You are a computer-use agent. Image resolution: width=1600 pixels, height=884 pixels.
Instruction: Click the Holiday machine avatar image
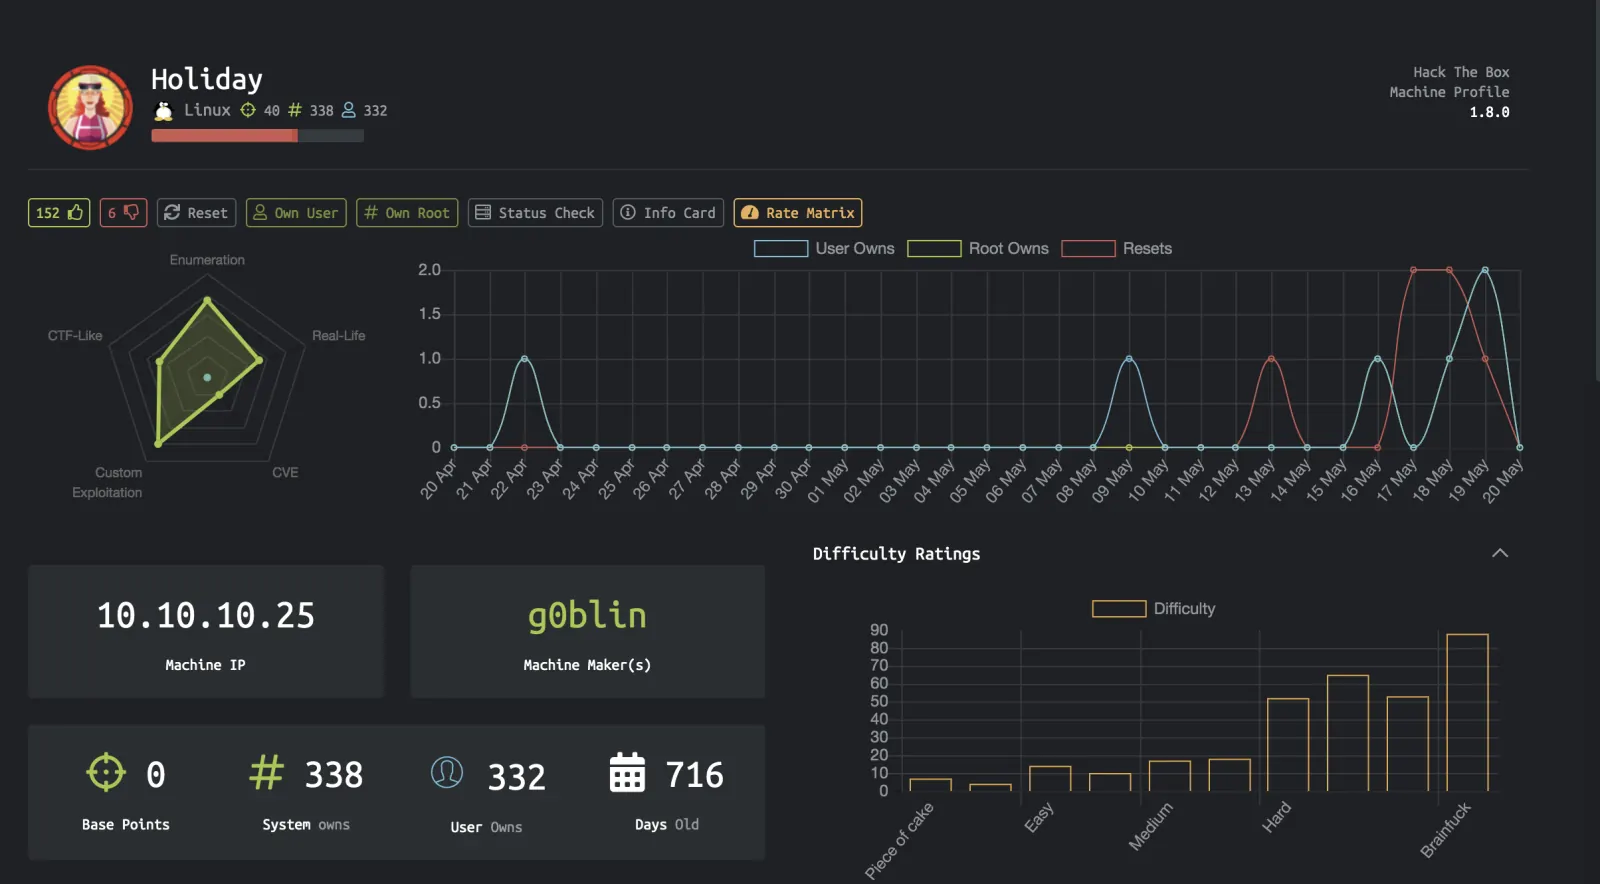click(90, 107)
